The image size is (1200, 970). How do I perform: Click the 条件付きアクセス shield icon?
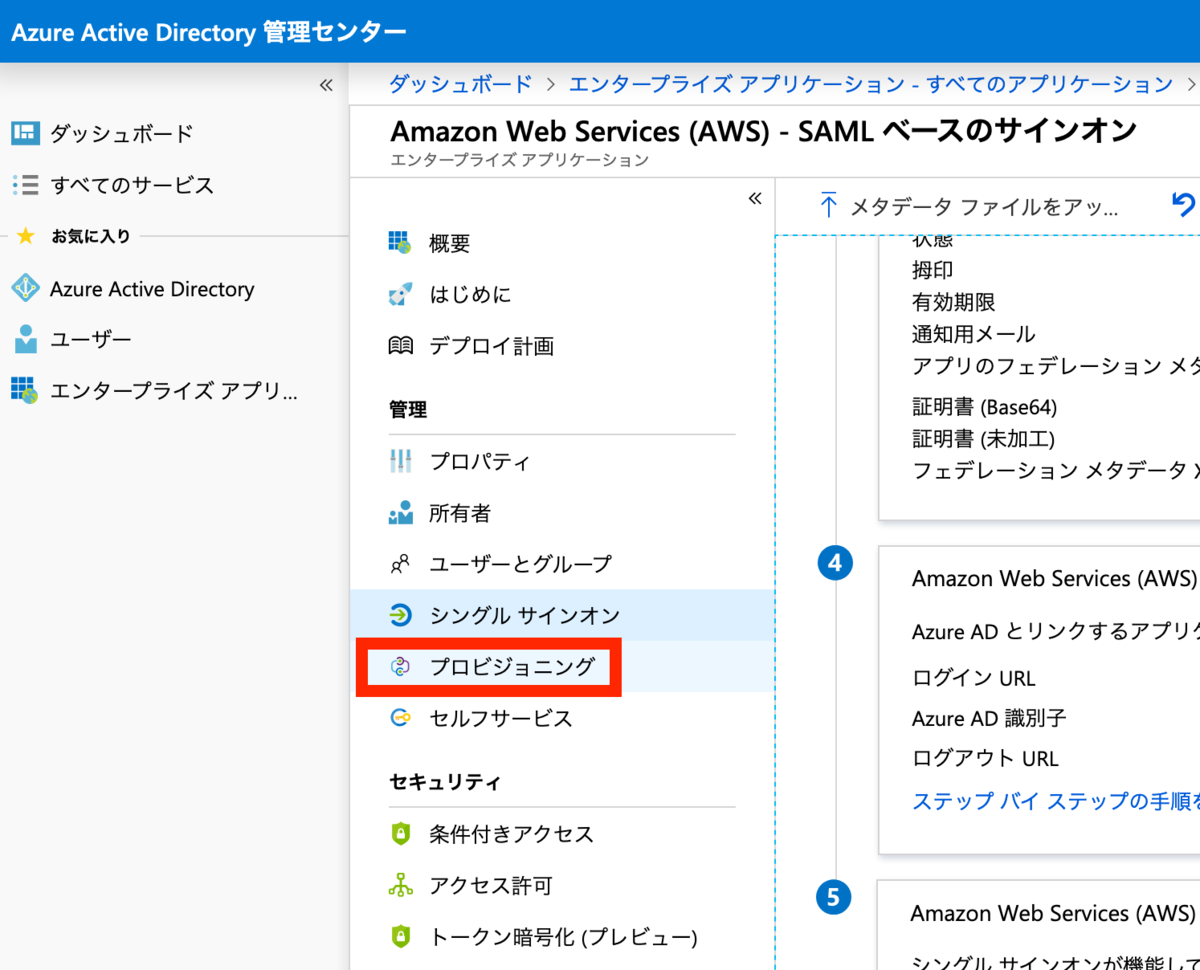[x=400, y=834]
